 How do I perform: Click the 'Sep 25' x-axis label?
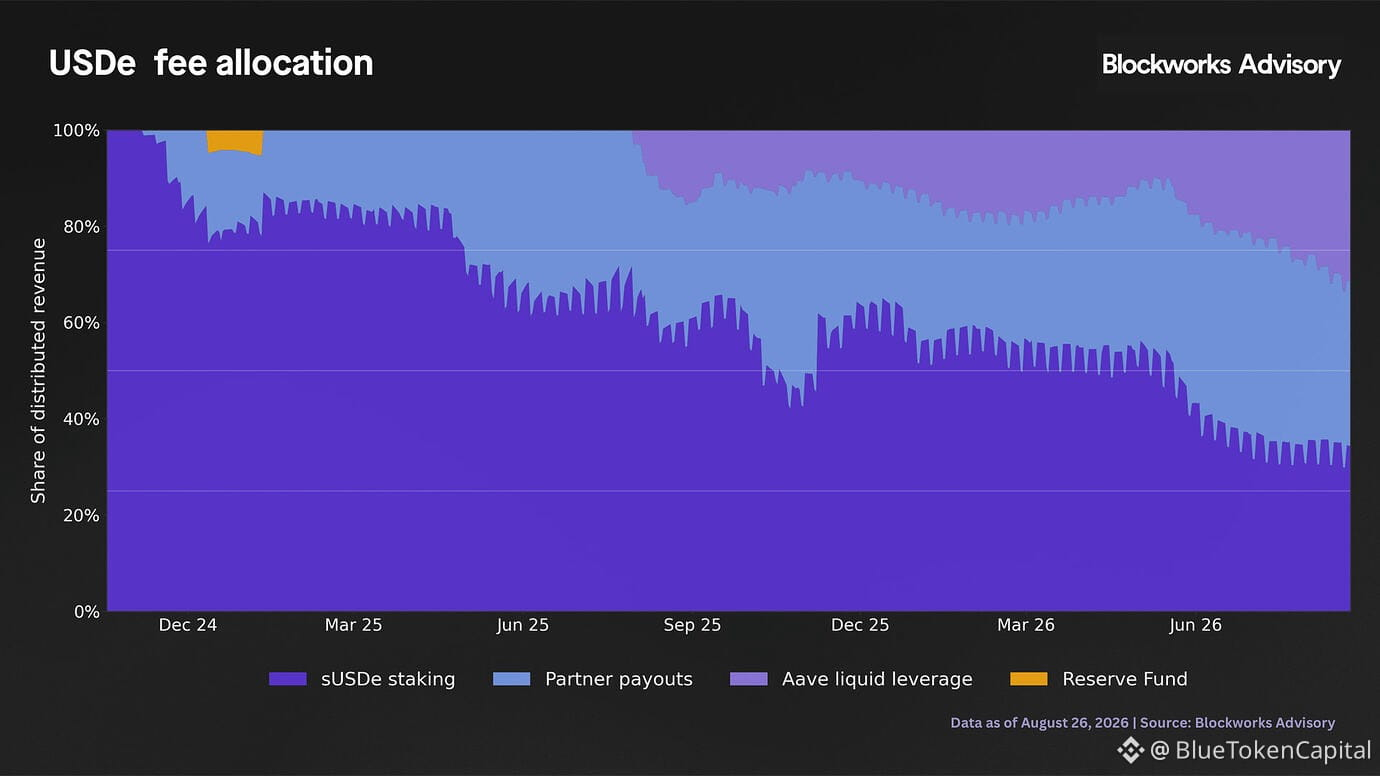click(x=692, y=625)
